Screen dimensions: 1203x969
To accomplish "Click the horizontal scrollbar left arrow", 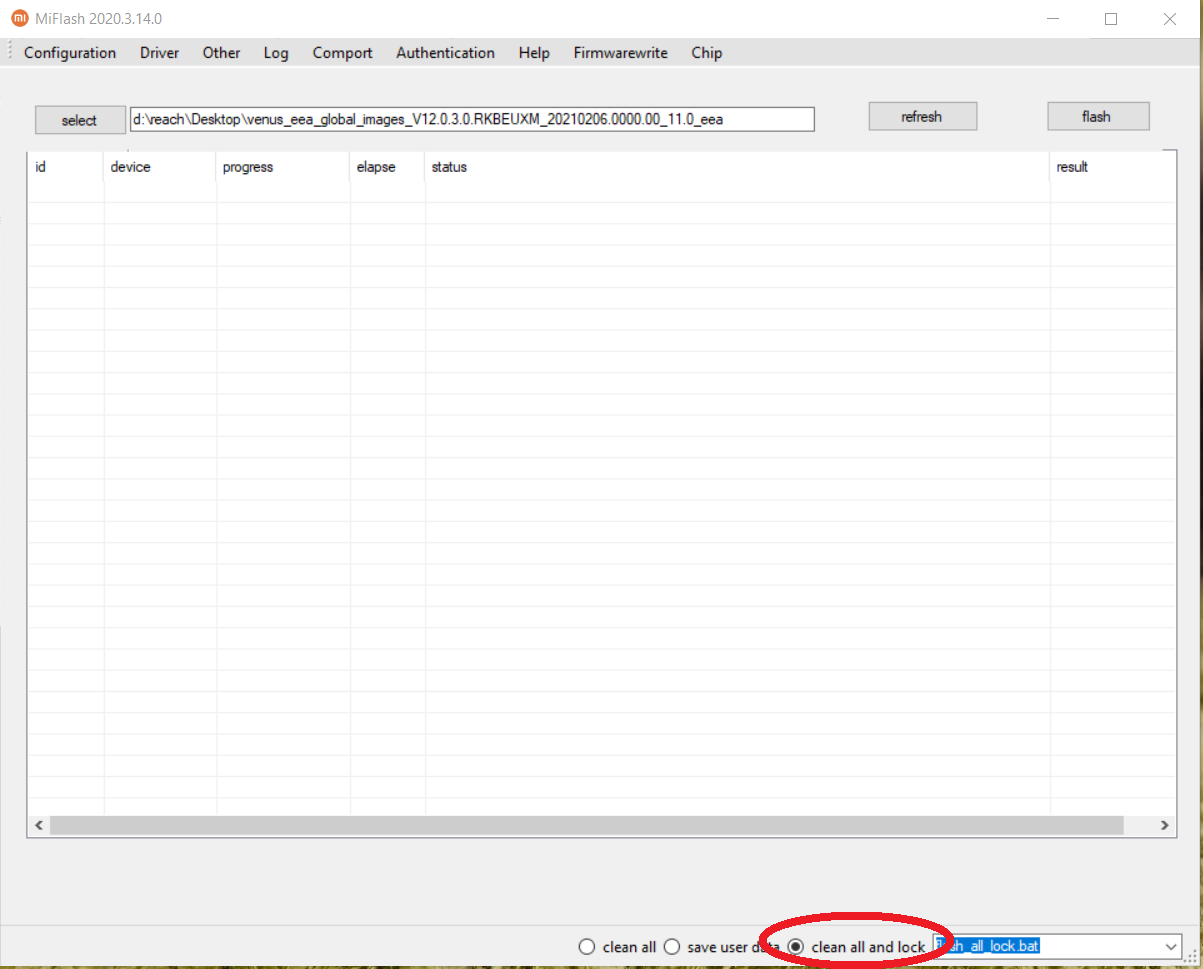I will (39, 825).
